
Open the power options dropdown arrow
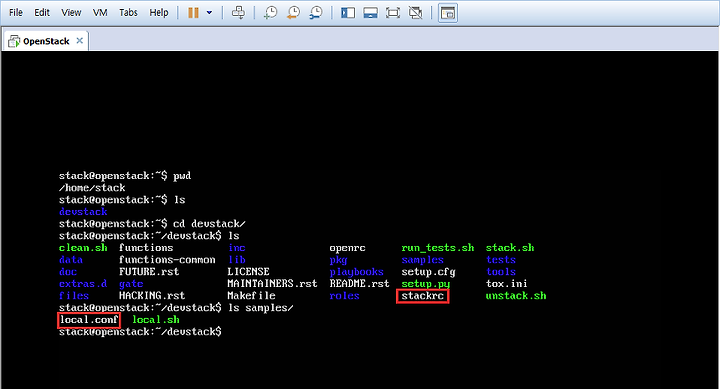tap(209, 13)
